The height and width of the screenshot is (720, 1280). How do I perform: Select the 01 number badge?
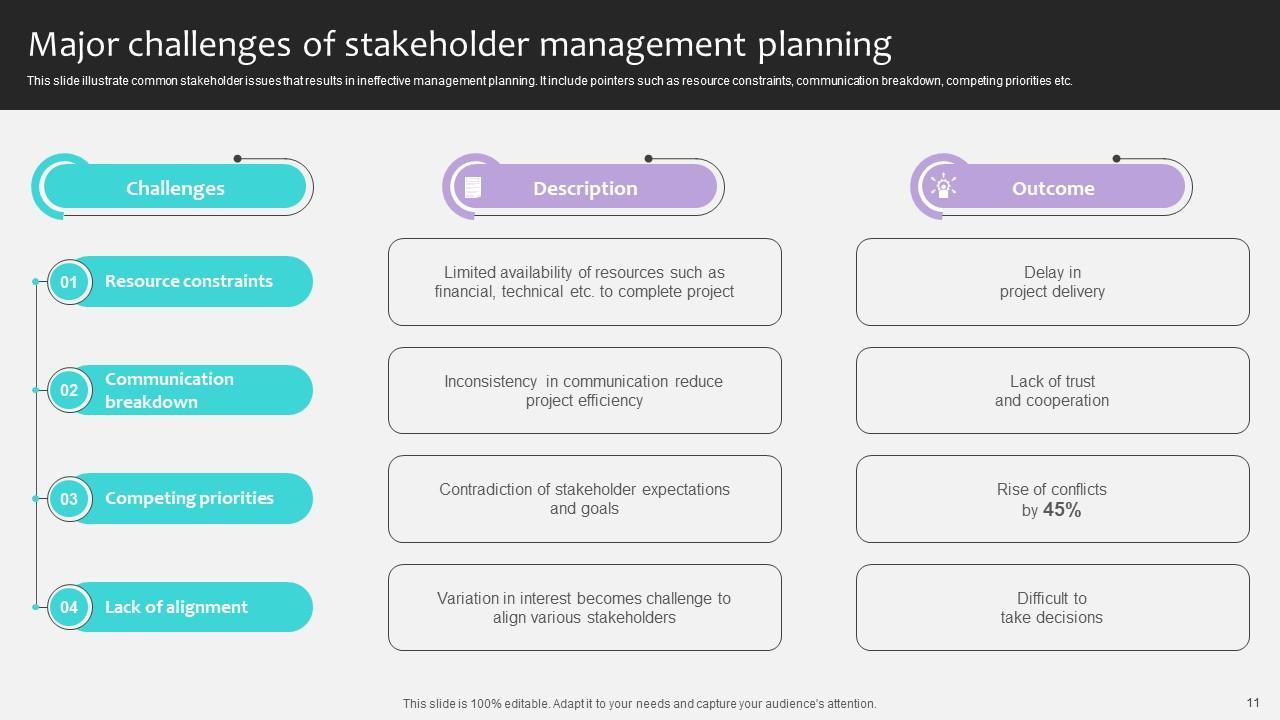69,282
